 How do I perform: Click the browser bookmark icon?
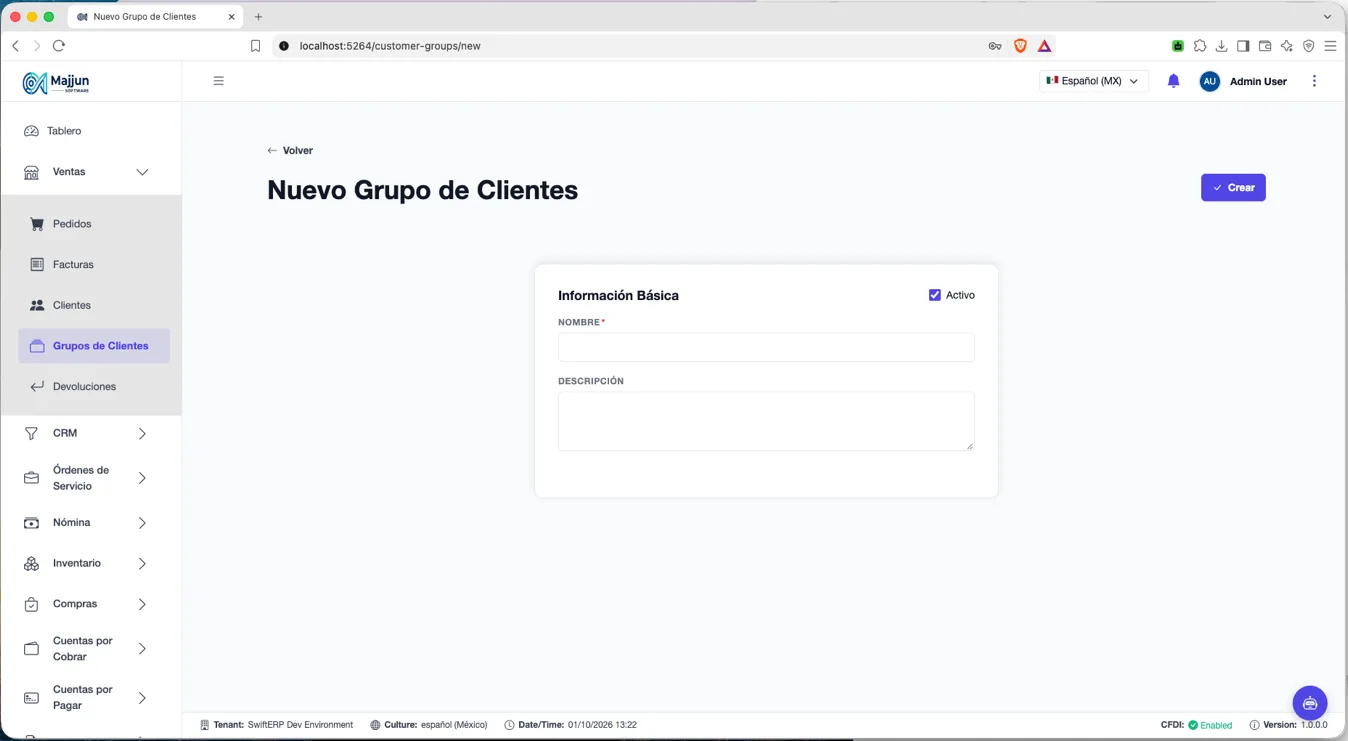click(255, 46)
